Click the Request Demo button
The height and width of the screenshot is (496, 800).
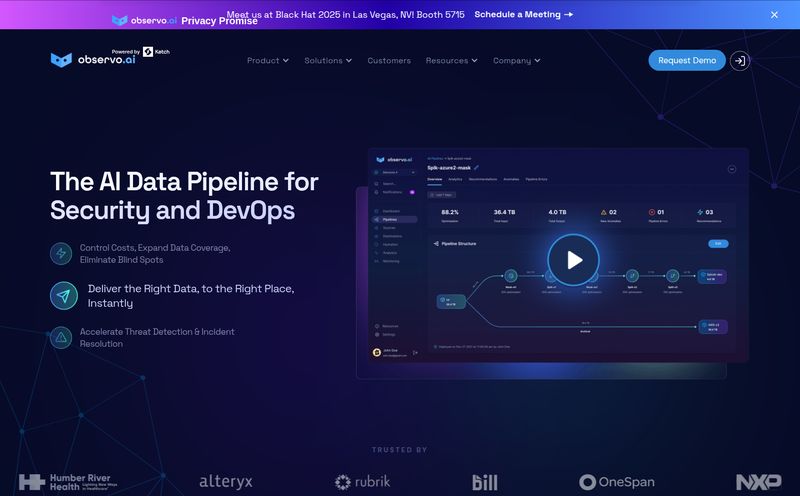(x=687, y=60)
